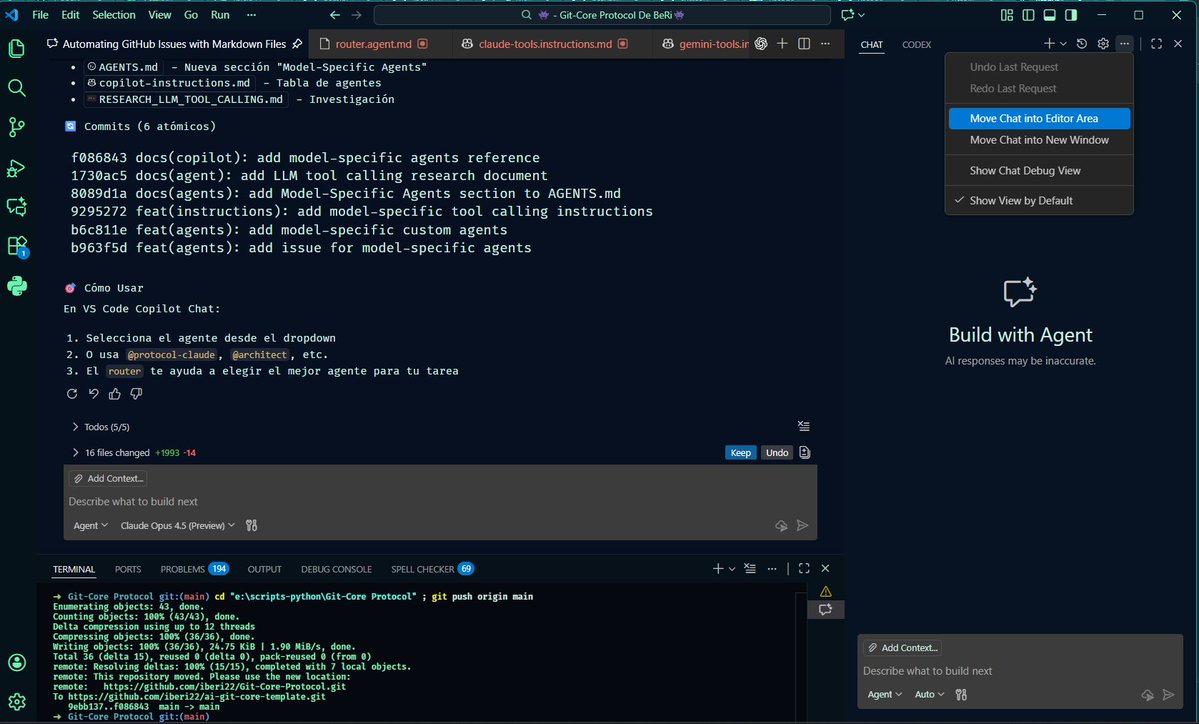Toggle the bottom panel visibility
This screenshot has height=724, width=1199.
(x=1050, y=15)
